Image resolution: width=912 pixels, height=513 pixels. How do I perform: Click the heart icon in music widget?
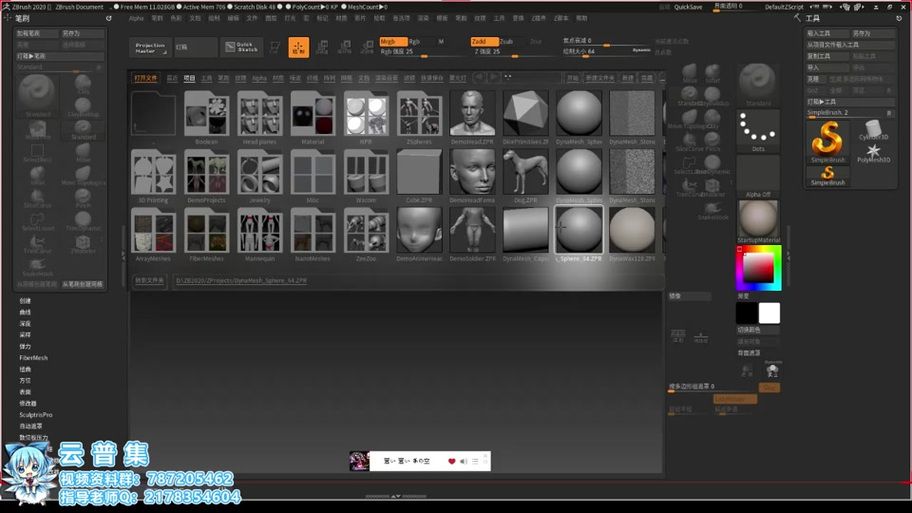(451, 461)
